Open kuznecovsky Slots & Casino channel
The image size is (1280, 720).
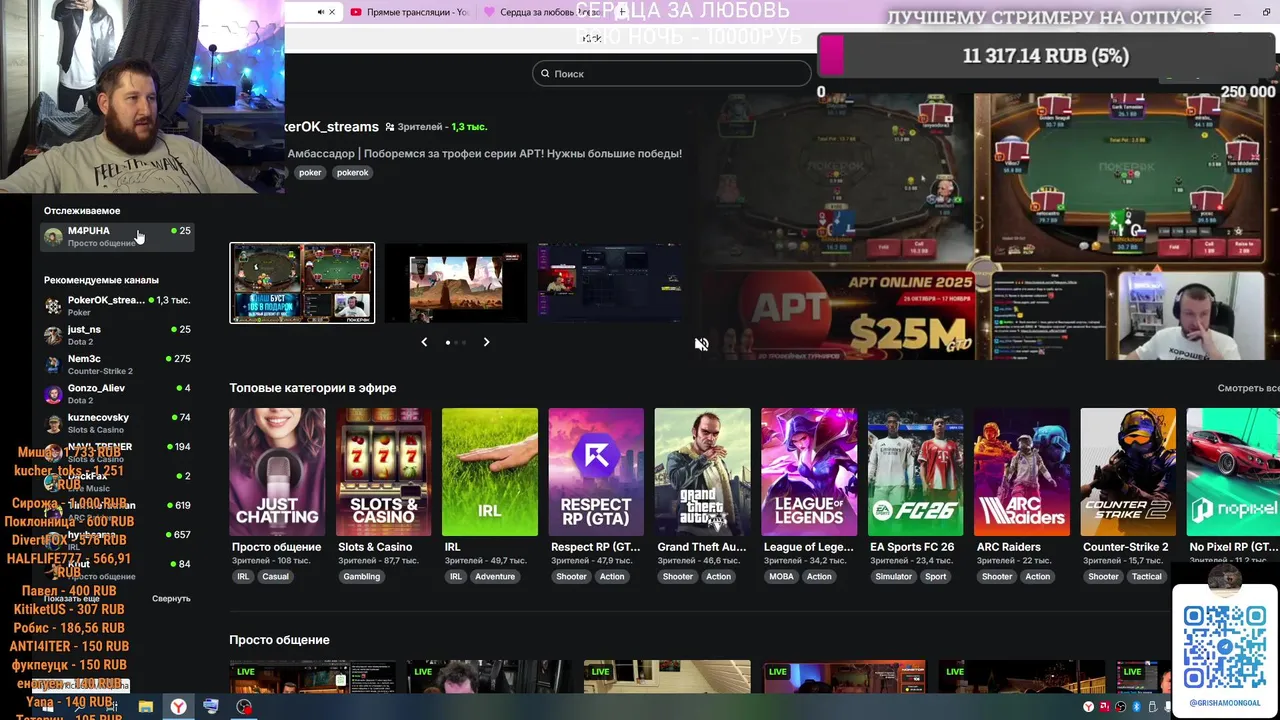click(x=117, y=423)
